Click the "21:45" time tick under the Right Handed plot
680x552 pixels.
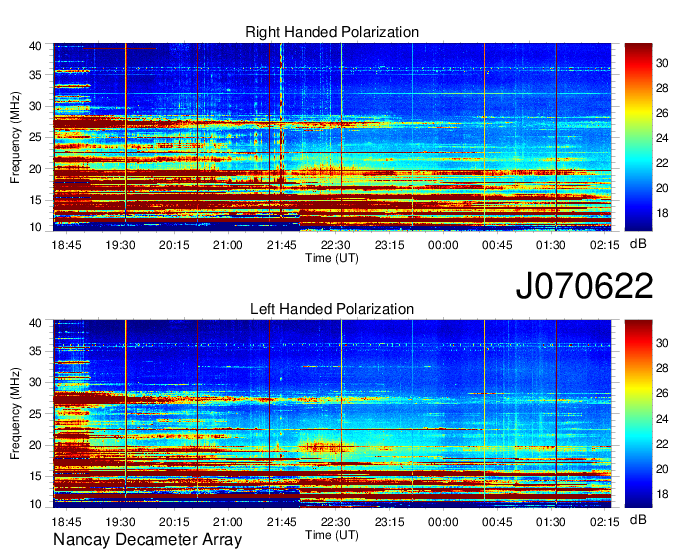[x=281, y=245]
